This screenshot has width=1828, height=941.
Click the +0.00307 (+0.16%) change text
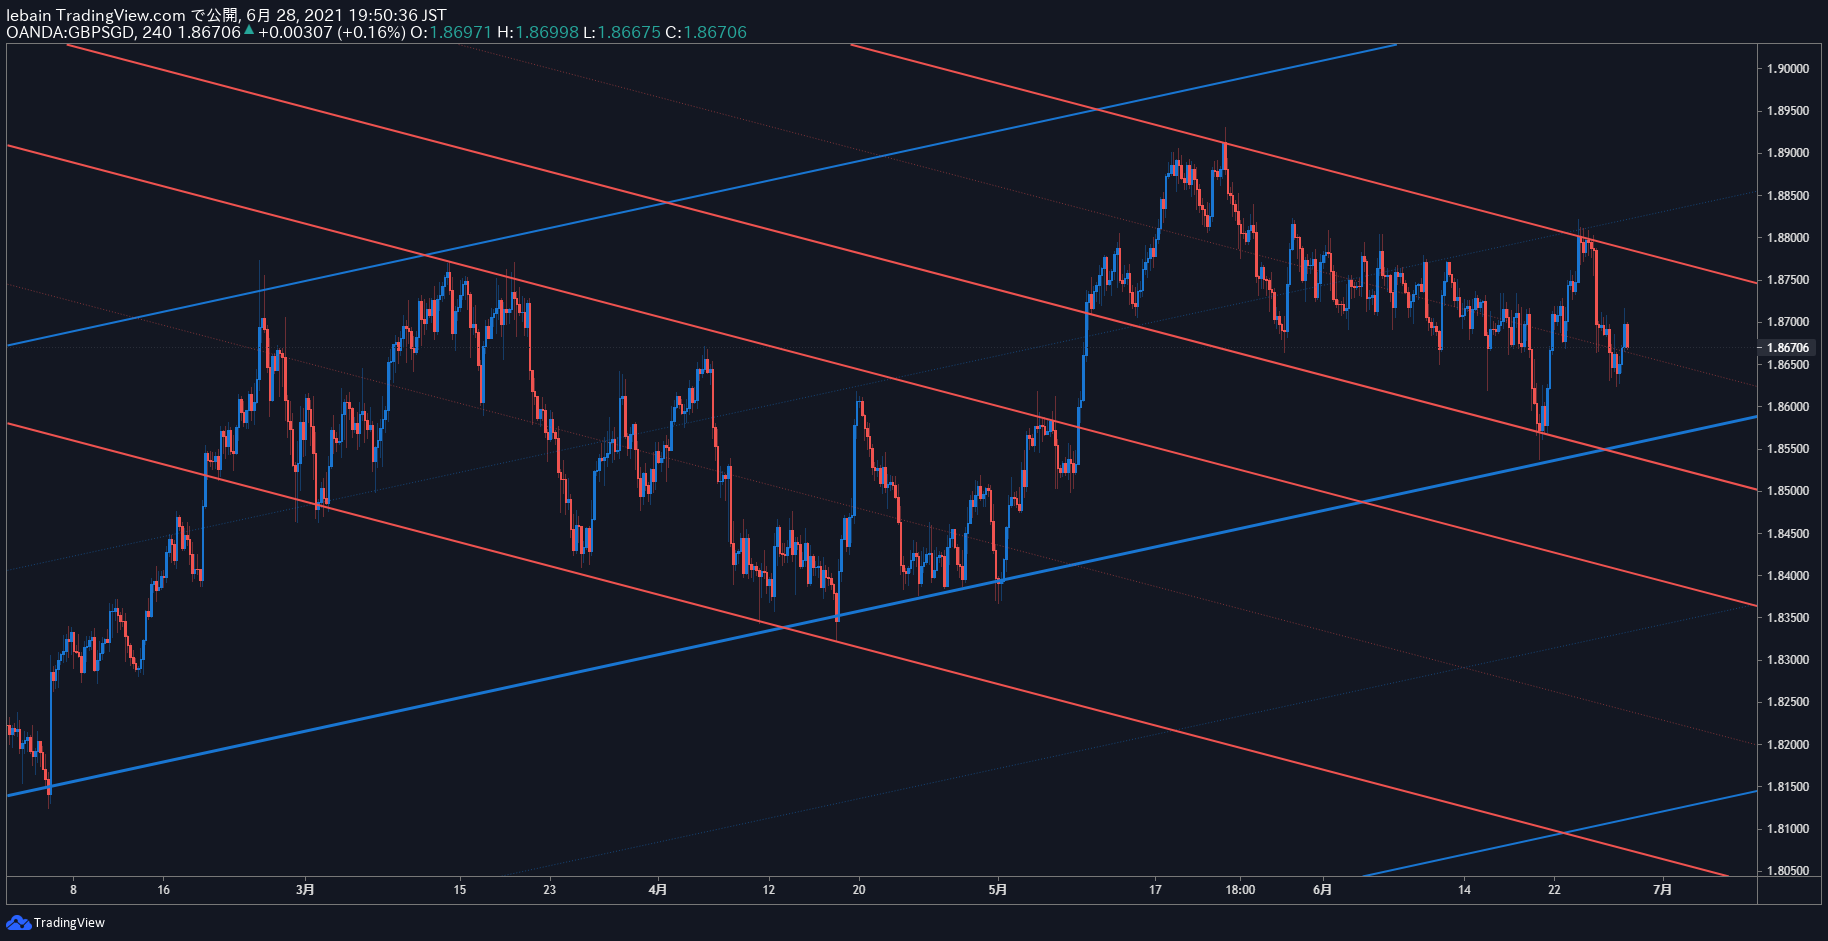click(x=332, y=32)
